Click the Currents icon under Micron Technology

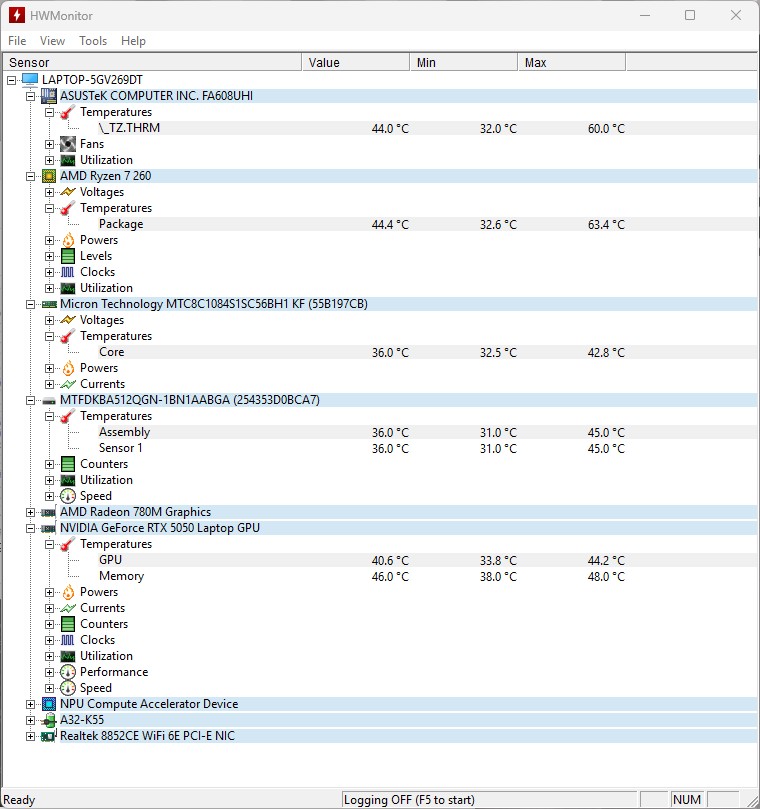point(68,384)
